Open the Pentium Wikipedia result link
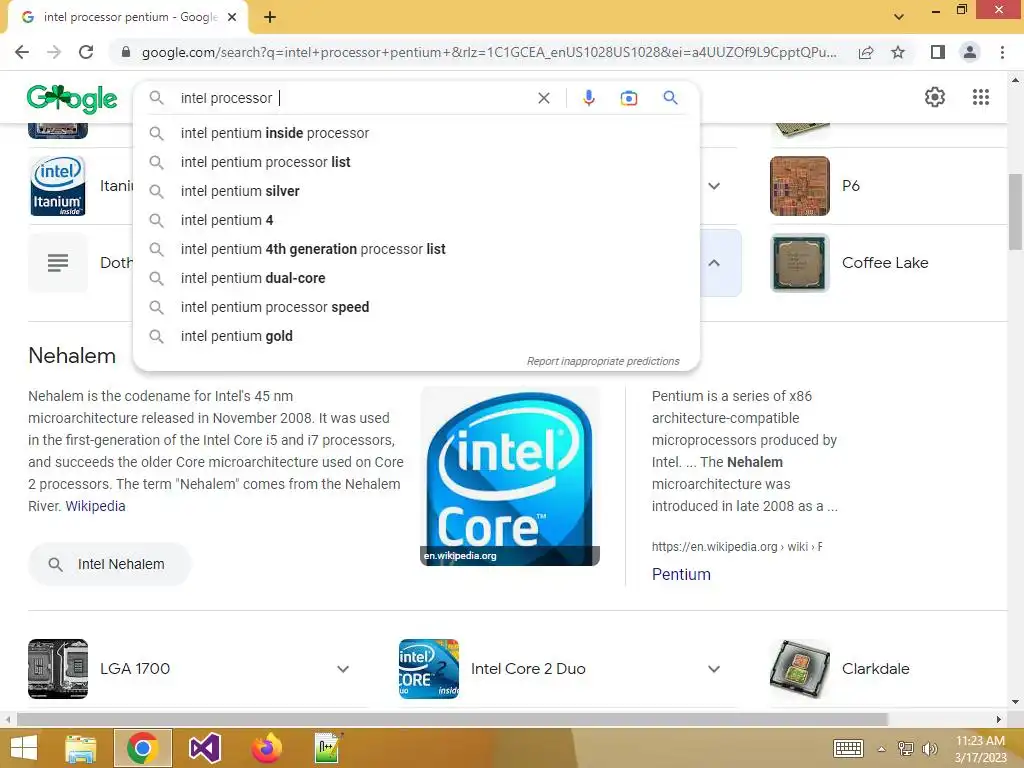The height and width of the screenshot is (768, 1024). coord(681,574)
